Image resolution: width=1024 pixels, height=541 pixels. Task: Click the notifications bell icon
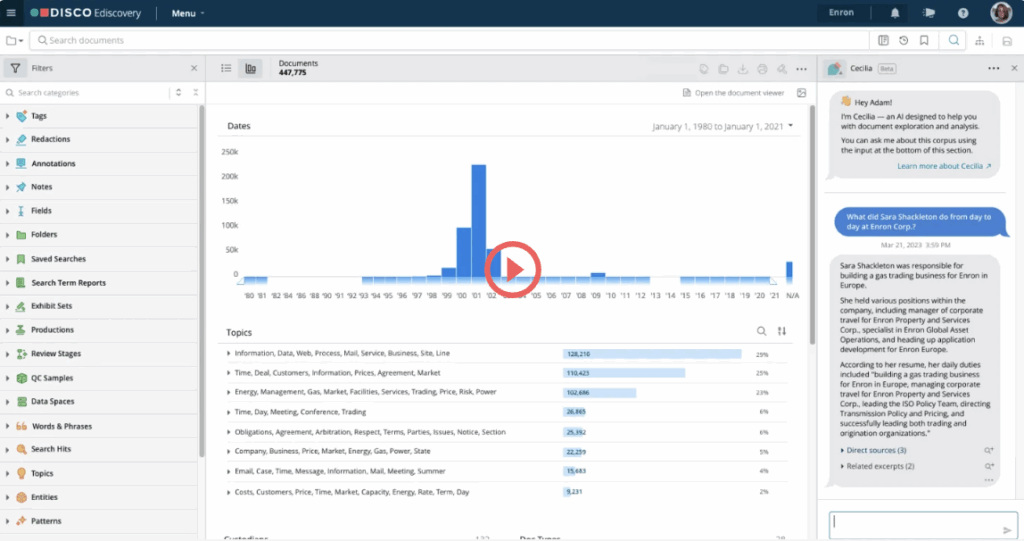tap(895, 13)
